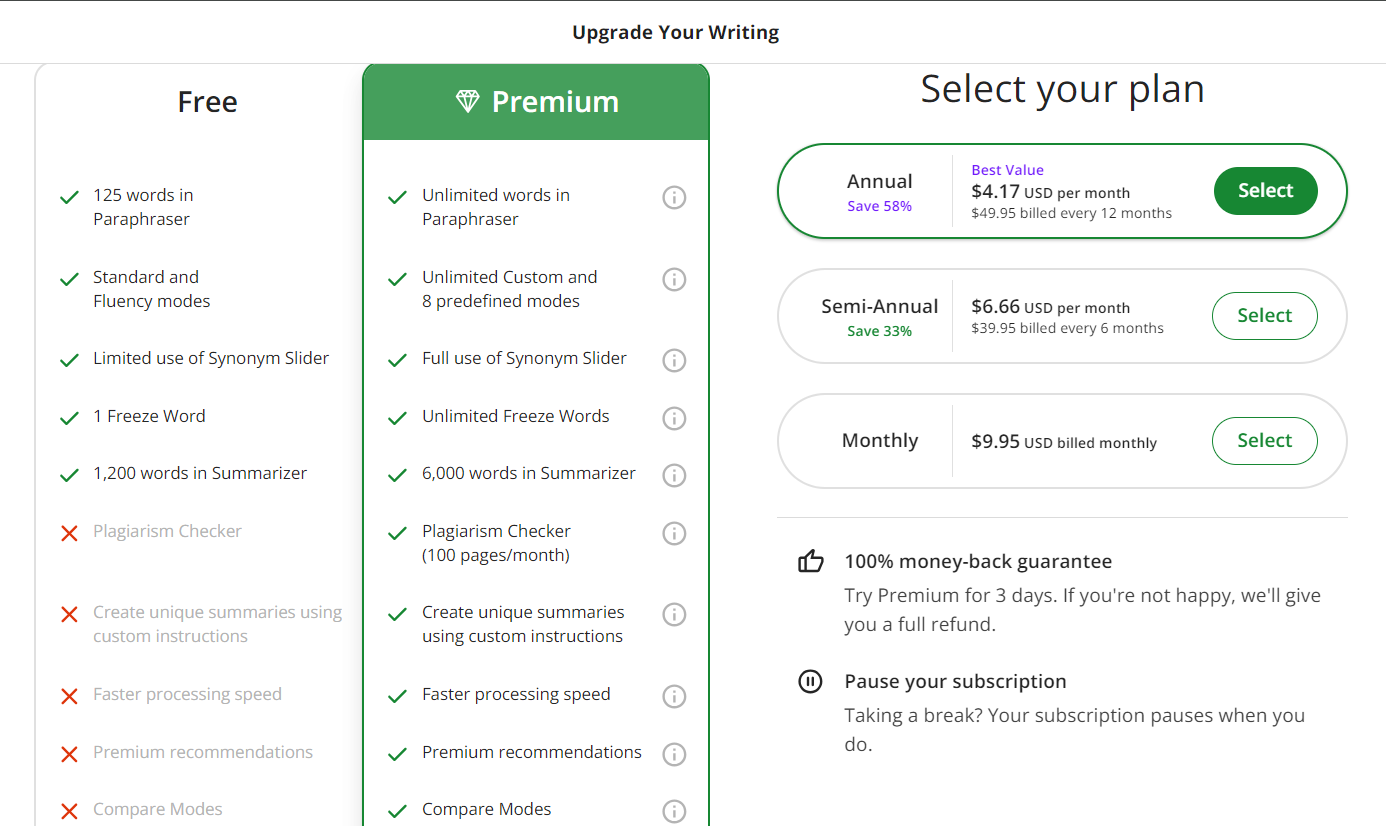Click info icon beside Unlimited Freeze Words
The image size is (1386, 826).
[x=675, y=418]
